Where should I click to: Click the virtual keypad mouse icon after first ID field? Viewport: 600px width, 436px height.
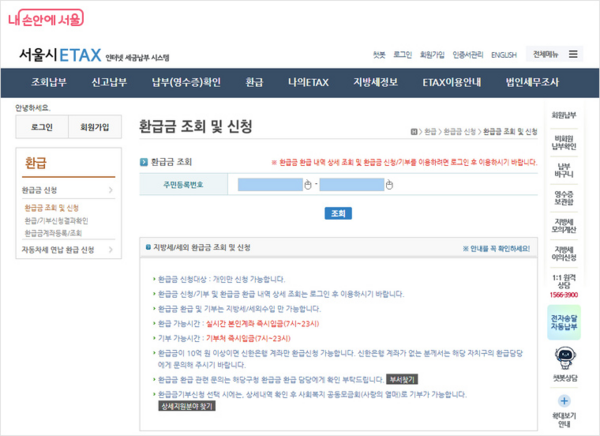tap(308, 185)
